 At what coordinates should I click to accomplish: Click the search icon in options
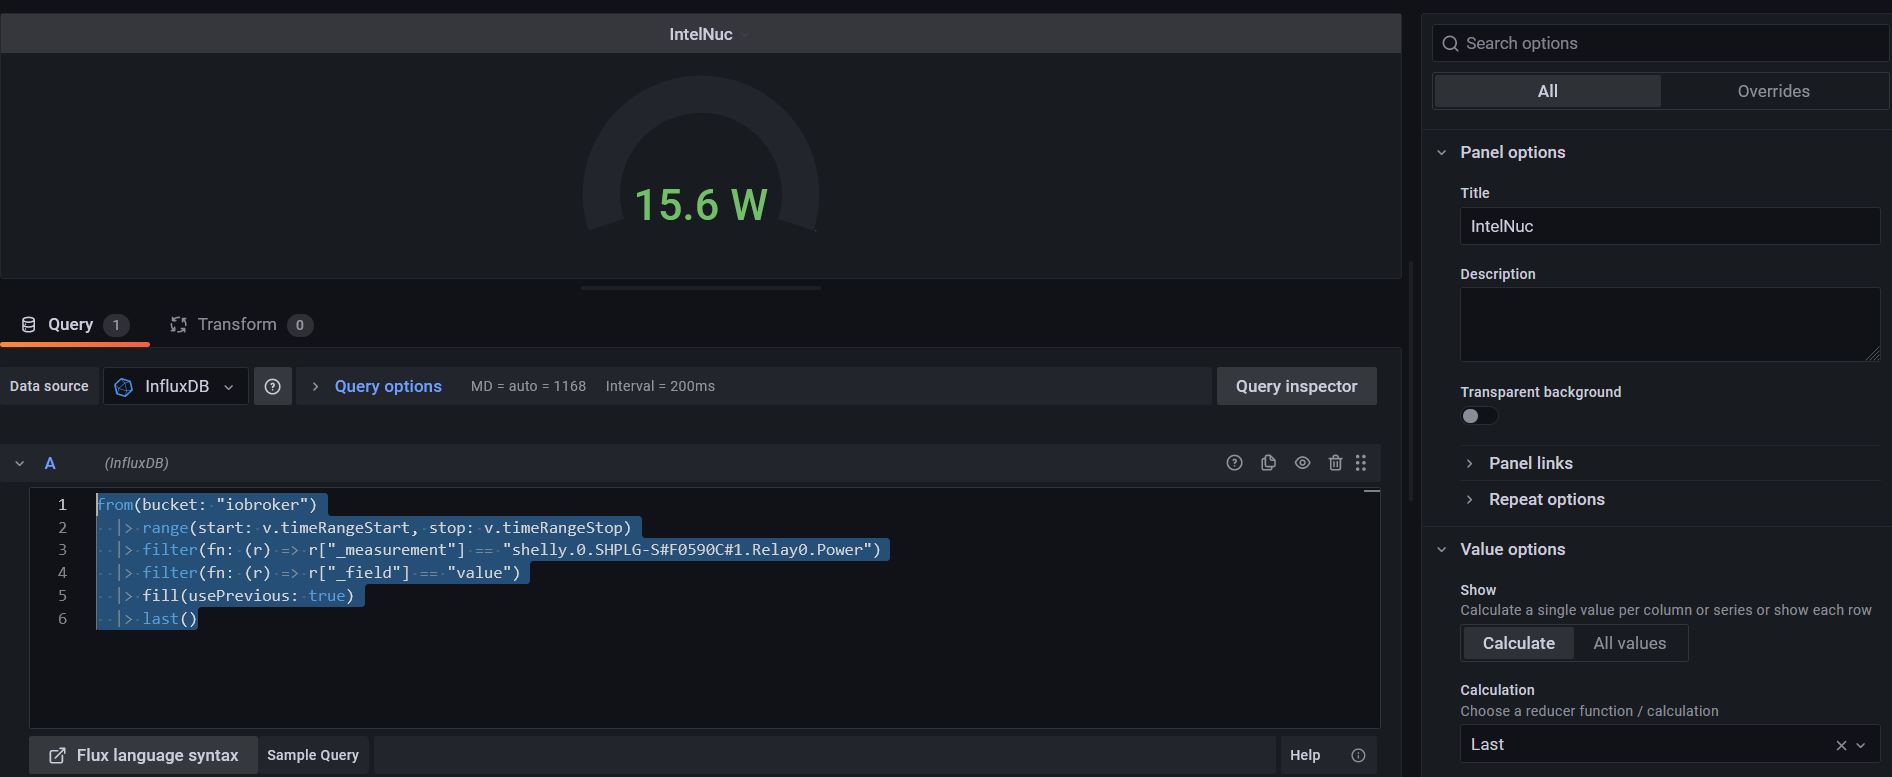[x=1450, y=44]
